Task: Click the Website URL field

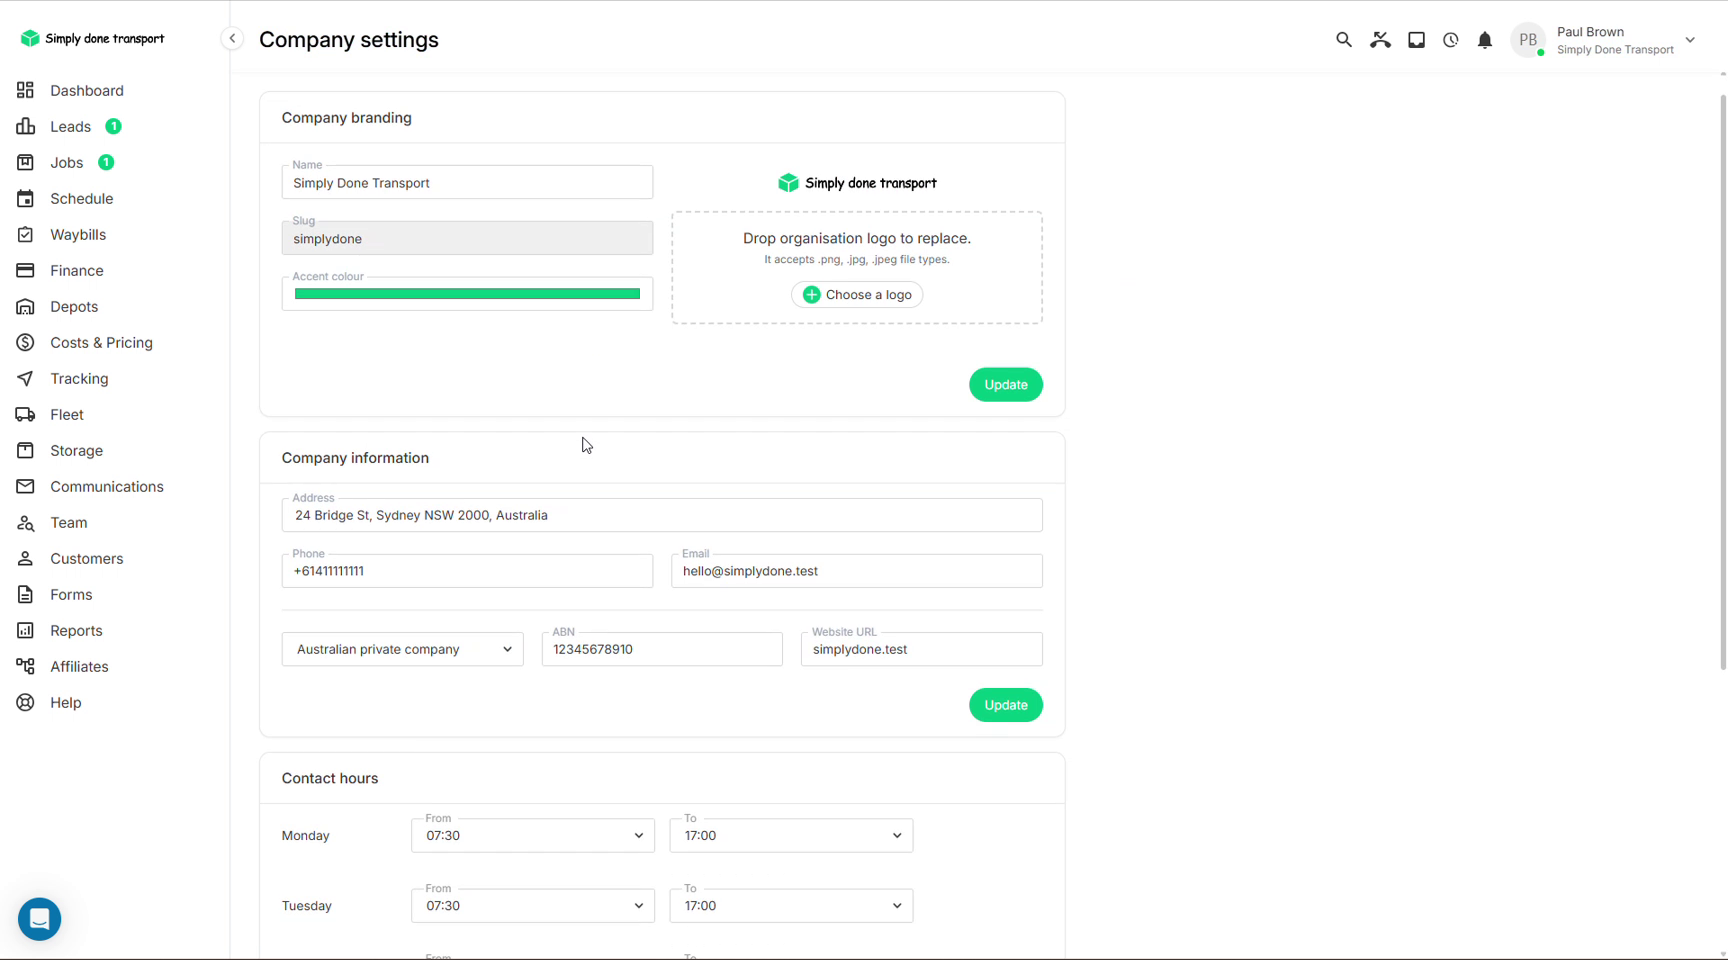Action: coord(921,649)
